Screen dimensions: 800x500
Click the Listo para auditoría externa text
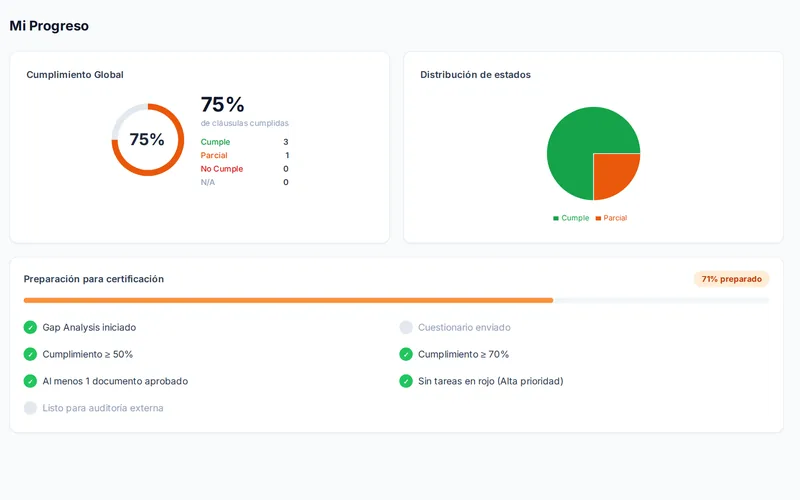pos(103,408)
